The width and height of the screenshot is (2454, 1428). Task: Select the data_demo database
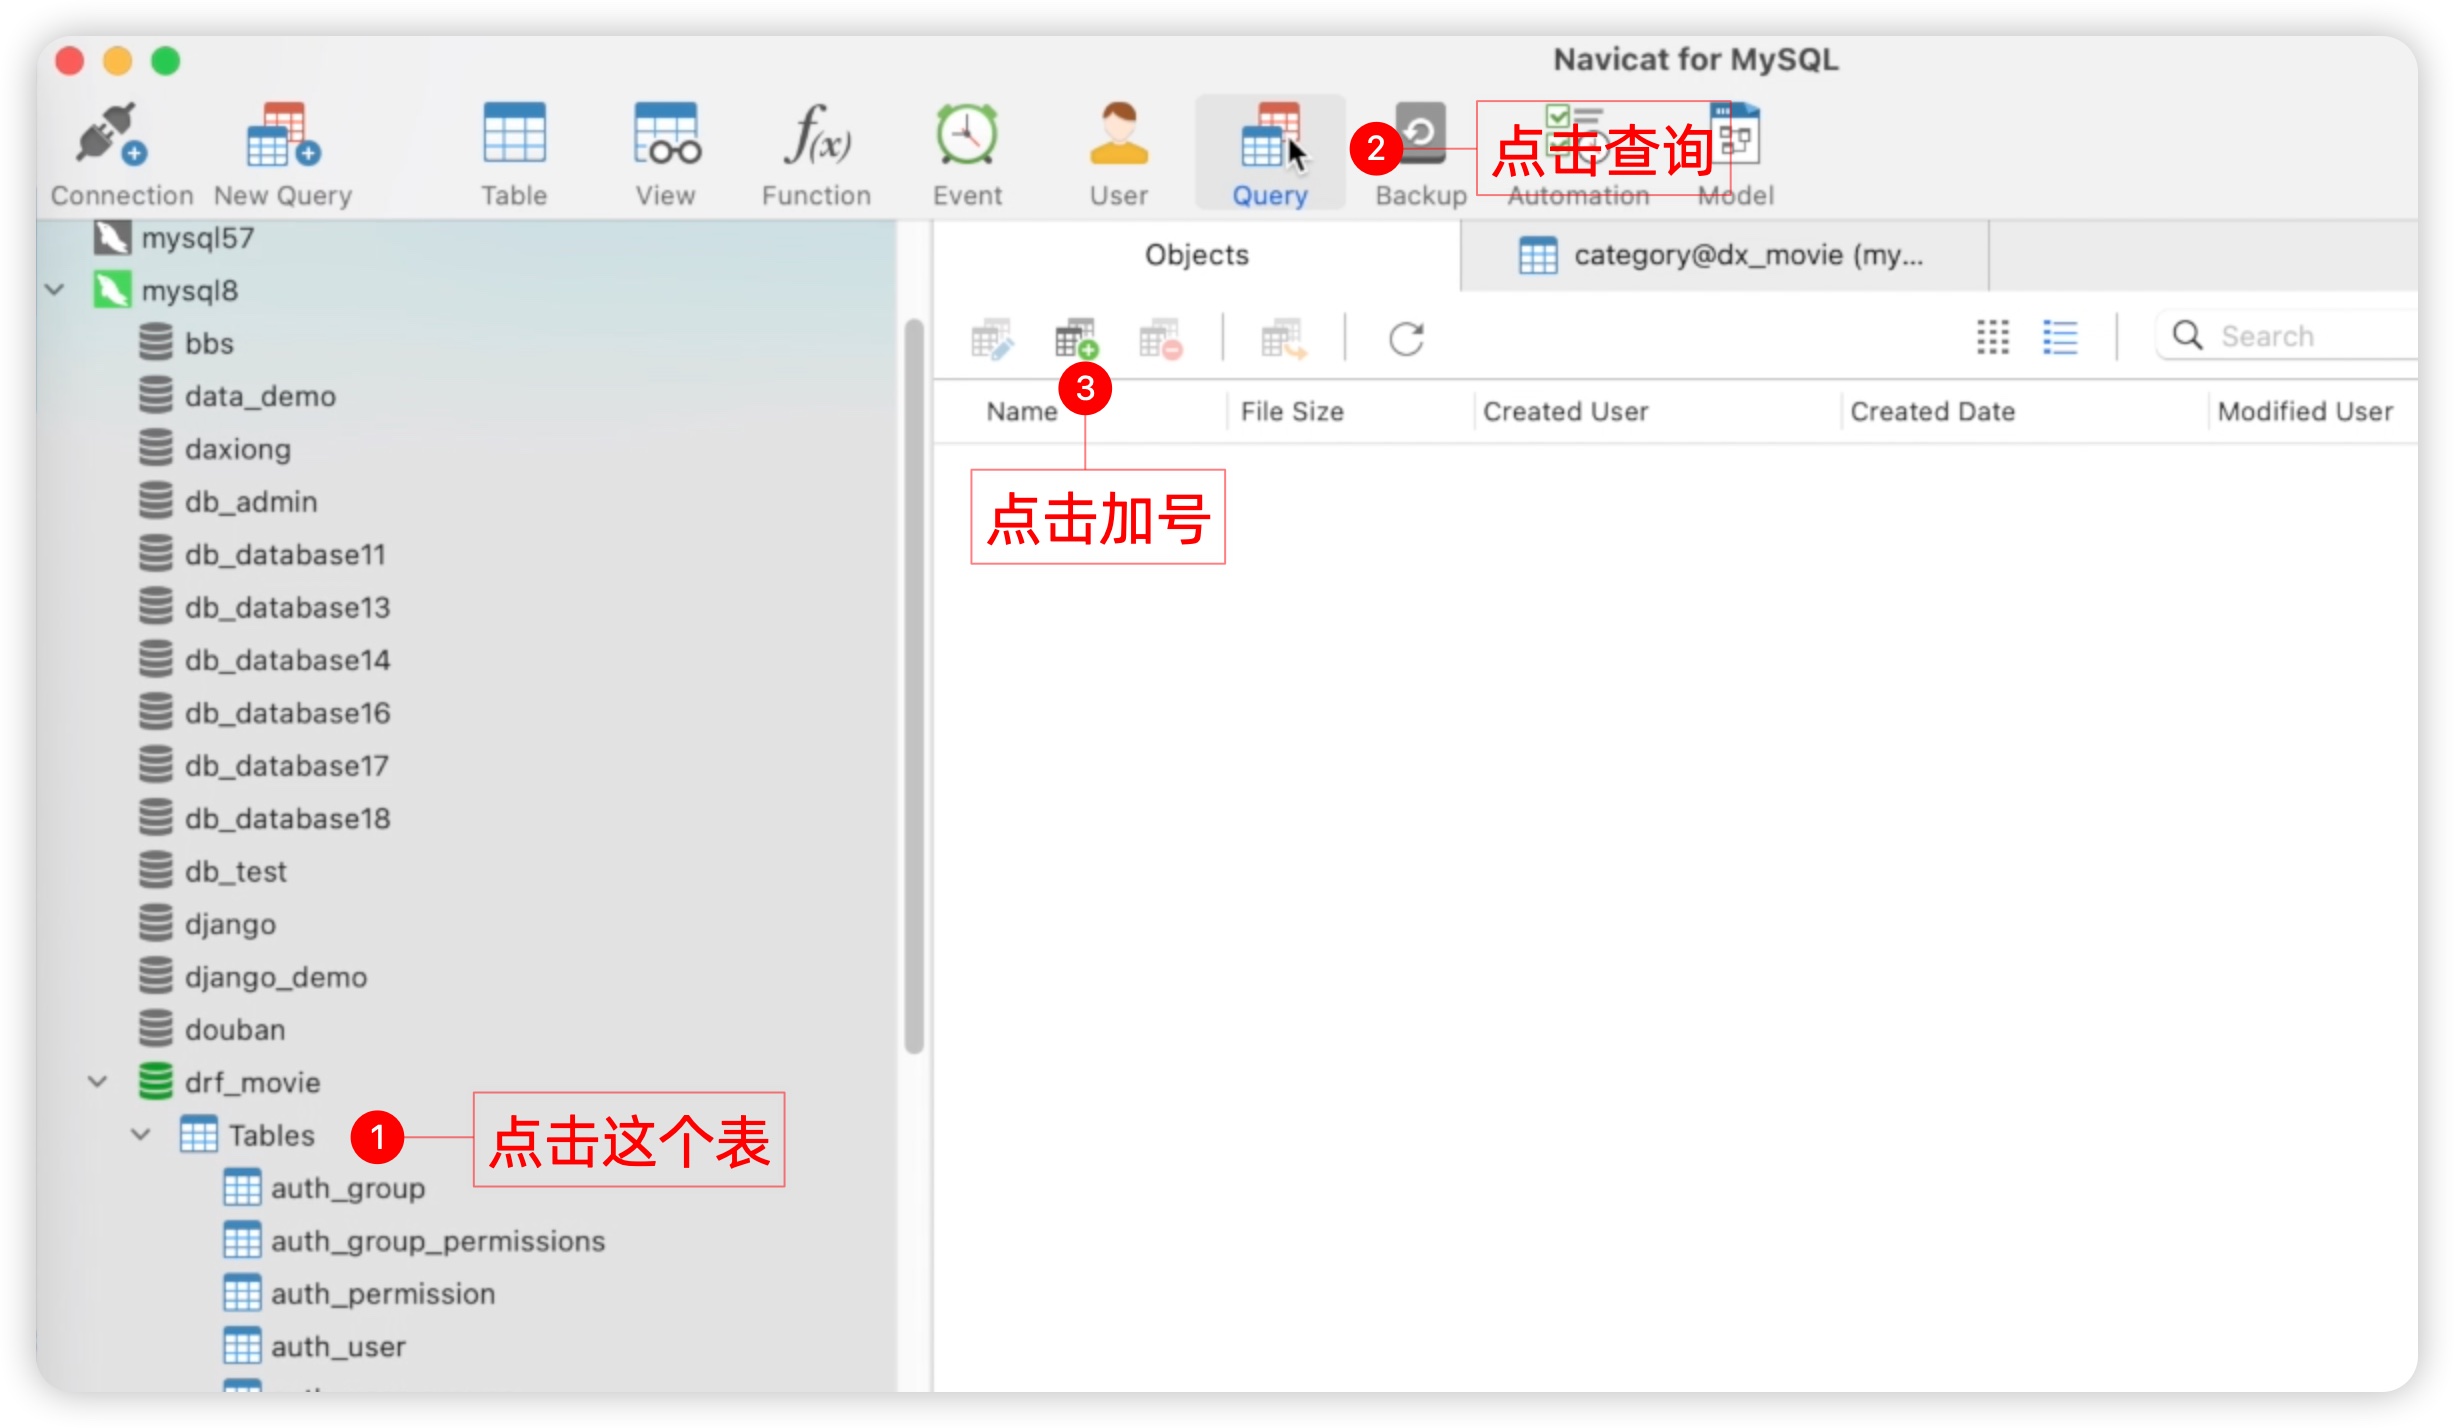[237, 396]
